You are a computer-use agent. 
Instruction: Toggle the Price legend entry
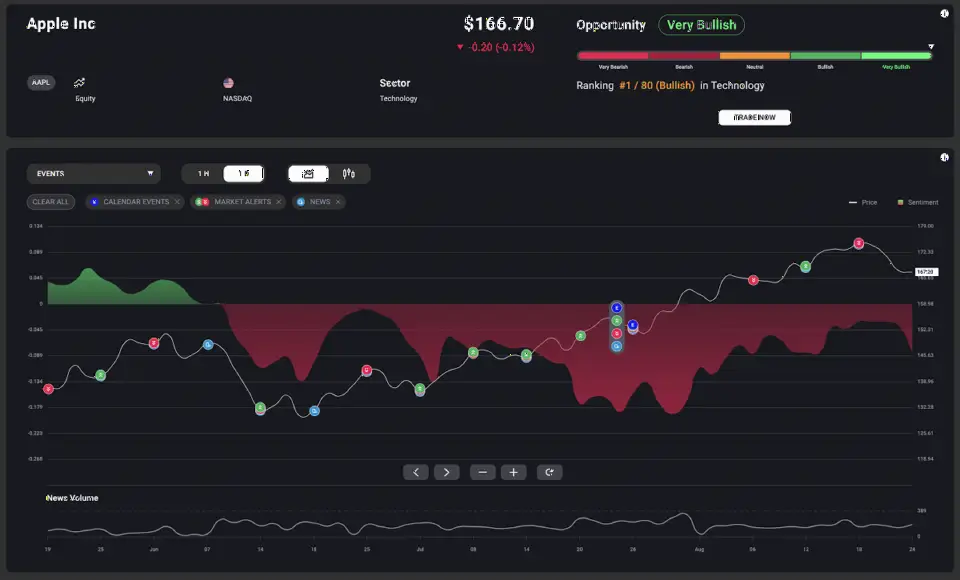pyautogui.click(x=863, y=202)
